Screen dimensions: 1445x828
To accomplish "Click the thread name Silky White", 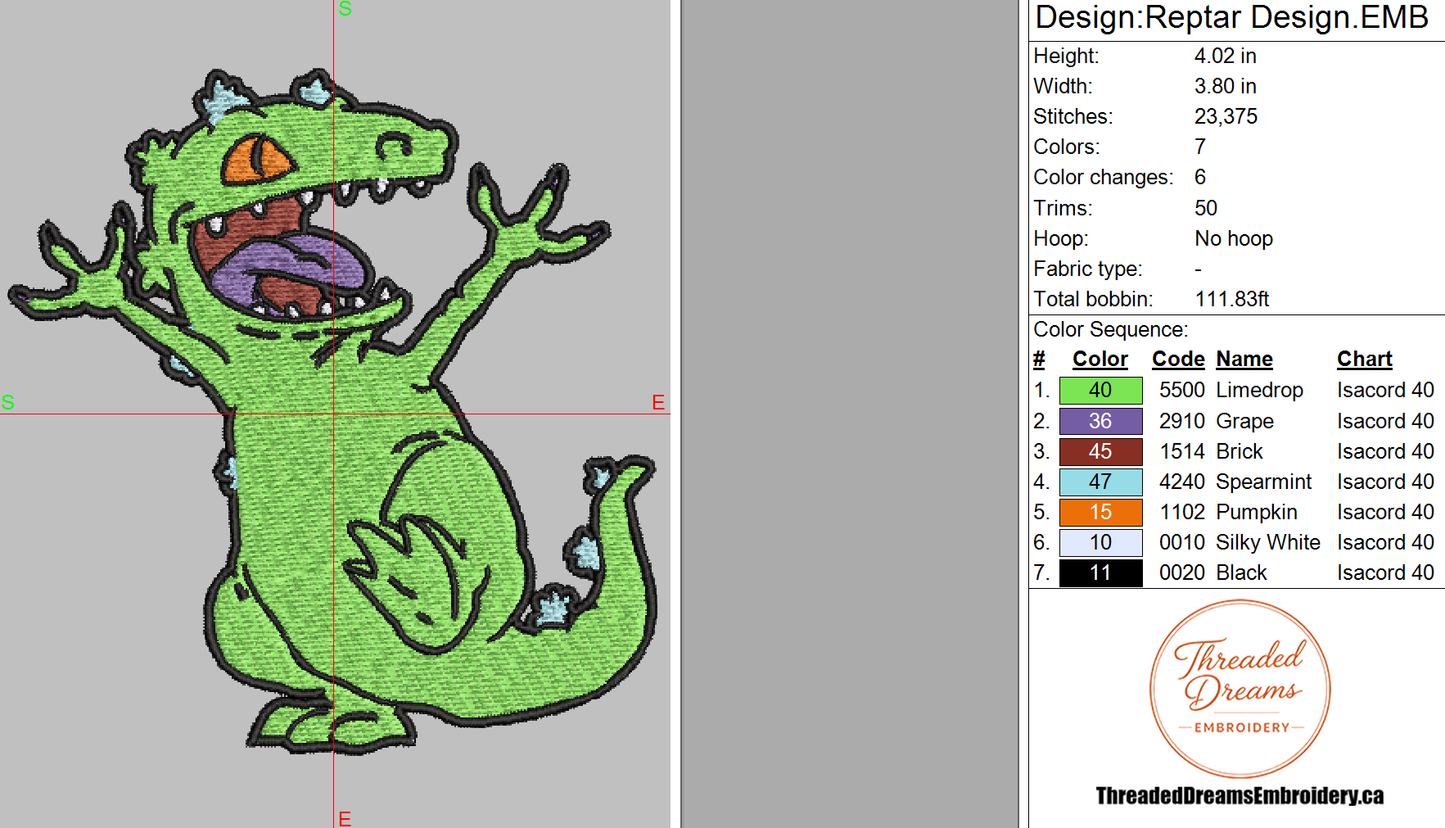I will click(x=1268, y=542).
